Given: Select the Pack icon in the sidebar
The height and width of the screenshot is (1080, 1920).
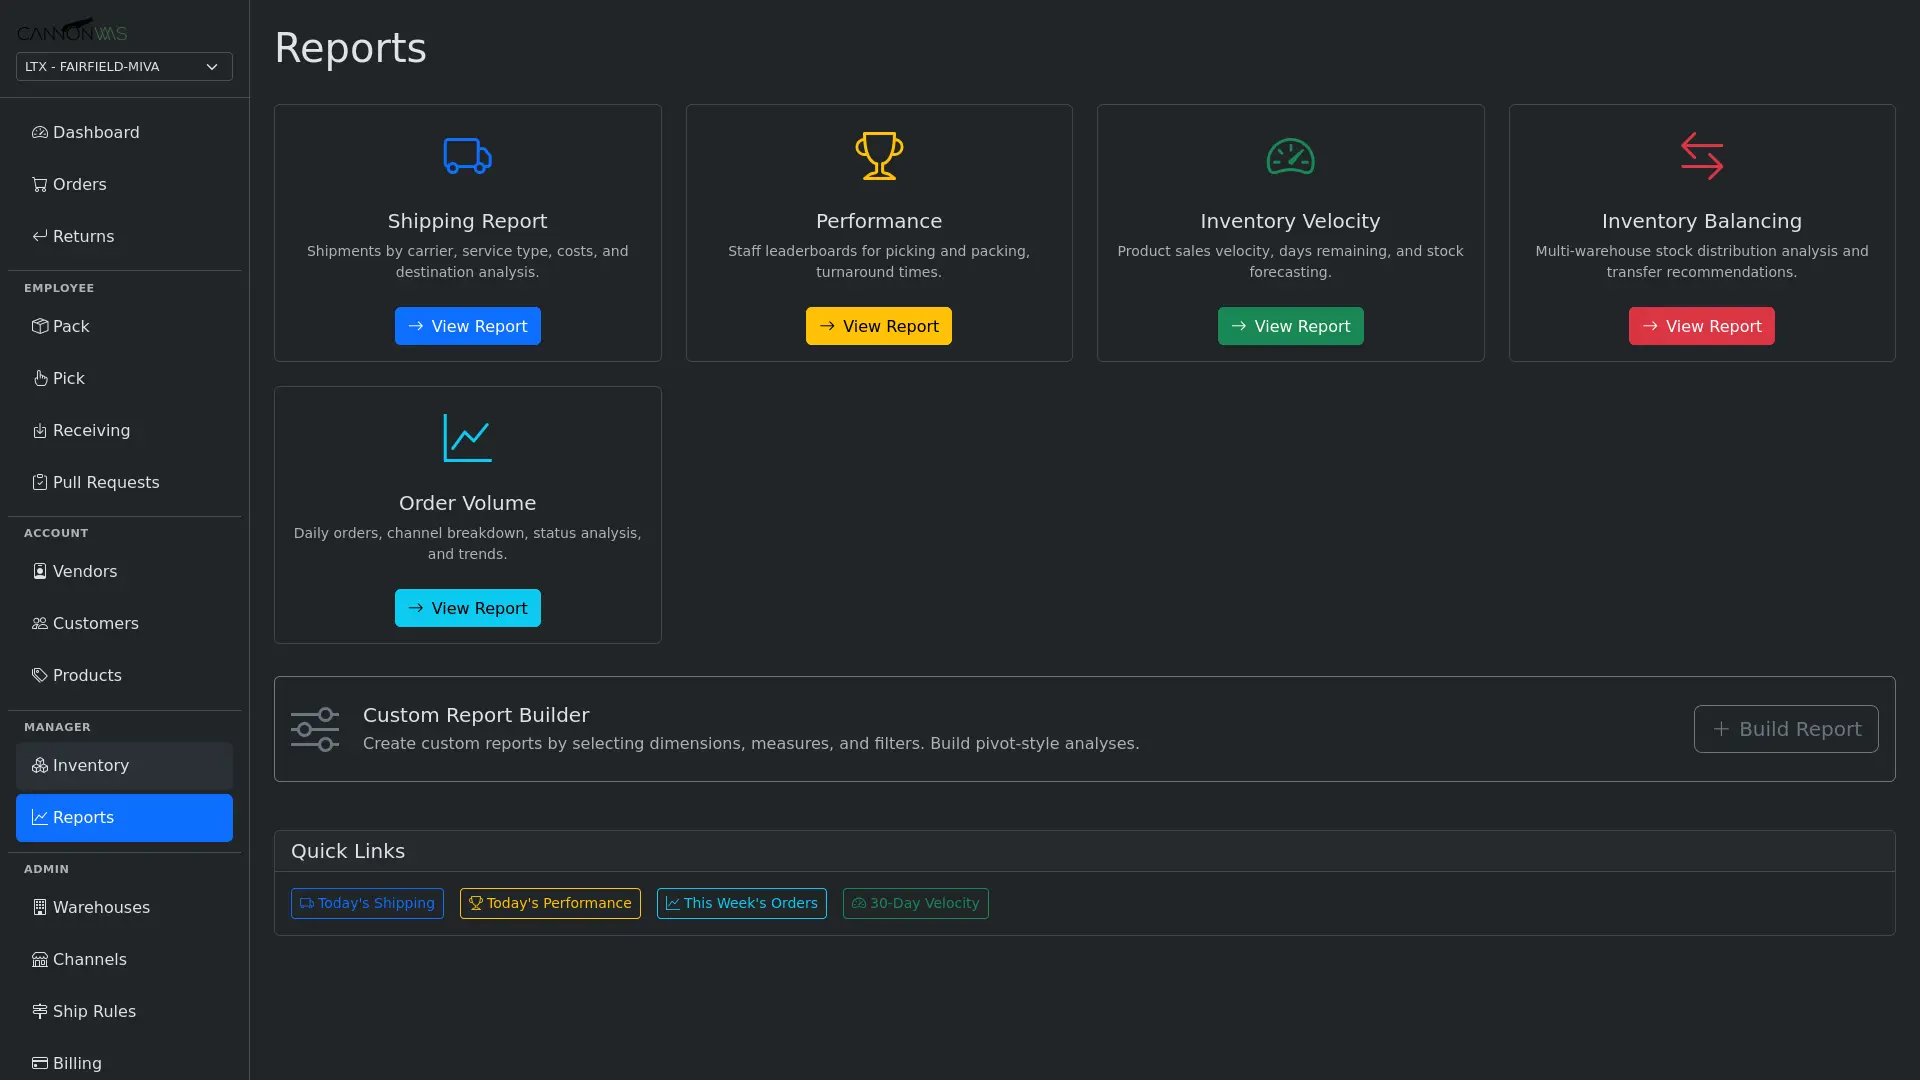Looking at the screenshot, I should coord(39,326).
